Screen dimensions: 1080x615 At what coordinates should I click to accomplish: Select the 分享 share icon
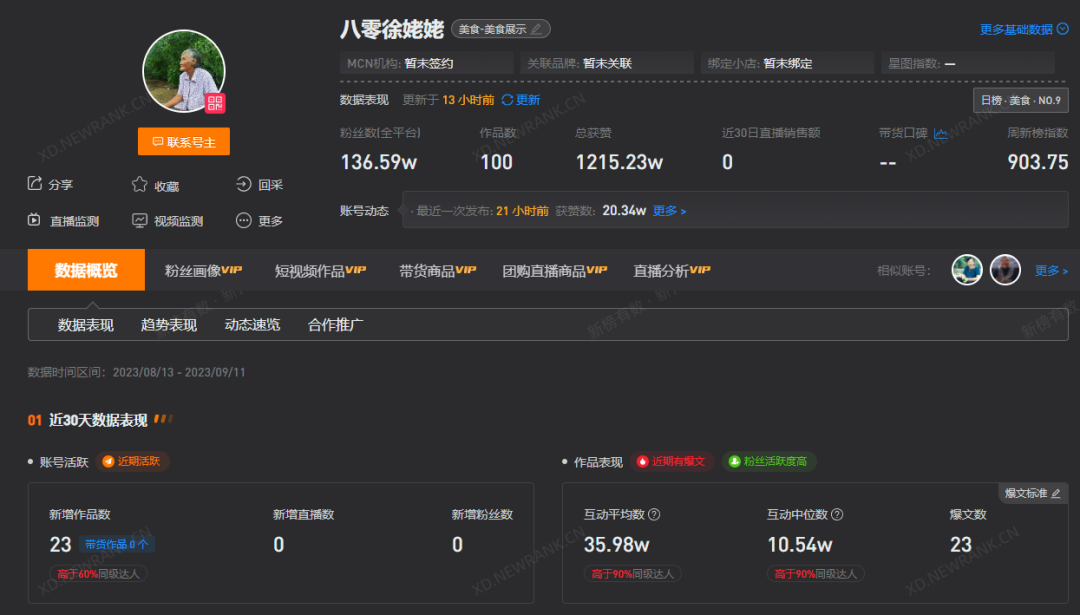(34, 184)
